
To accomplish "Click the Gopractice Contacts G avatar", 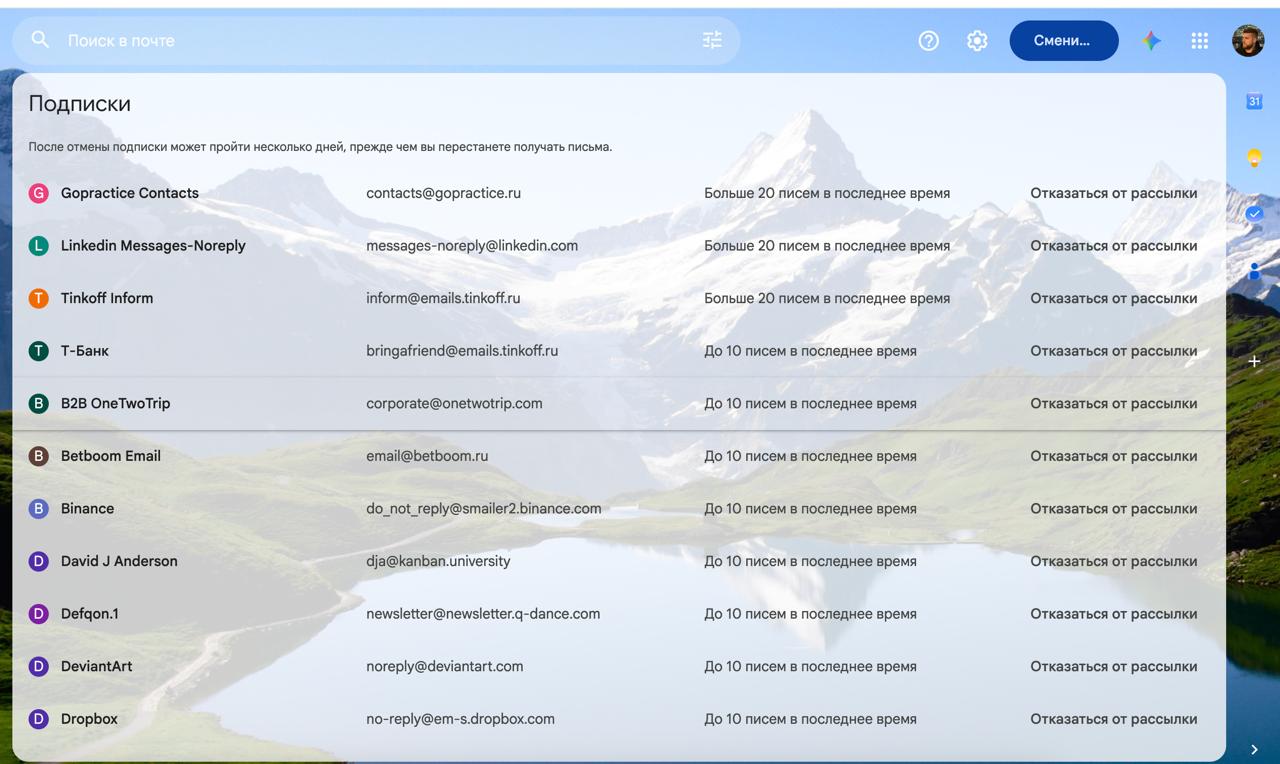I will (x=39, y=193).
